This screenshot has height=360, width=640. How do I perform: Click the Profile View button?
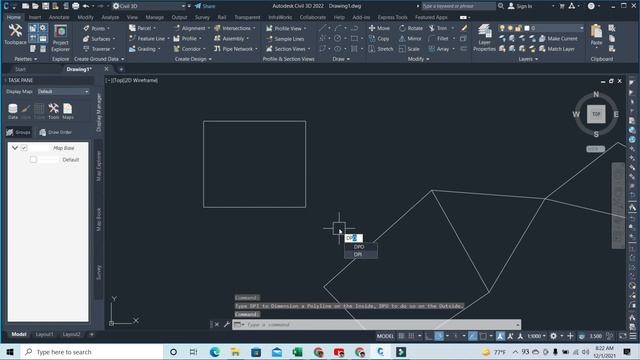[x=285, y=28]
